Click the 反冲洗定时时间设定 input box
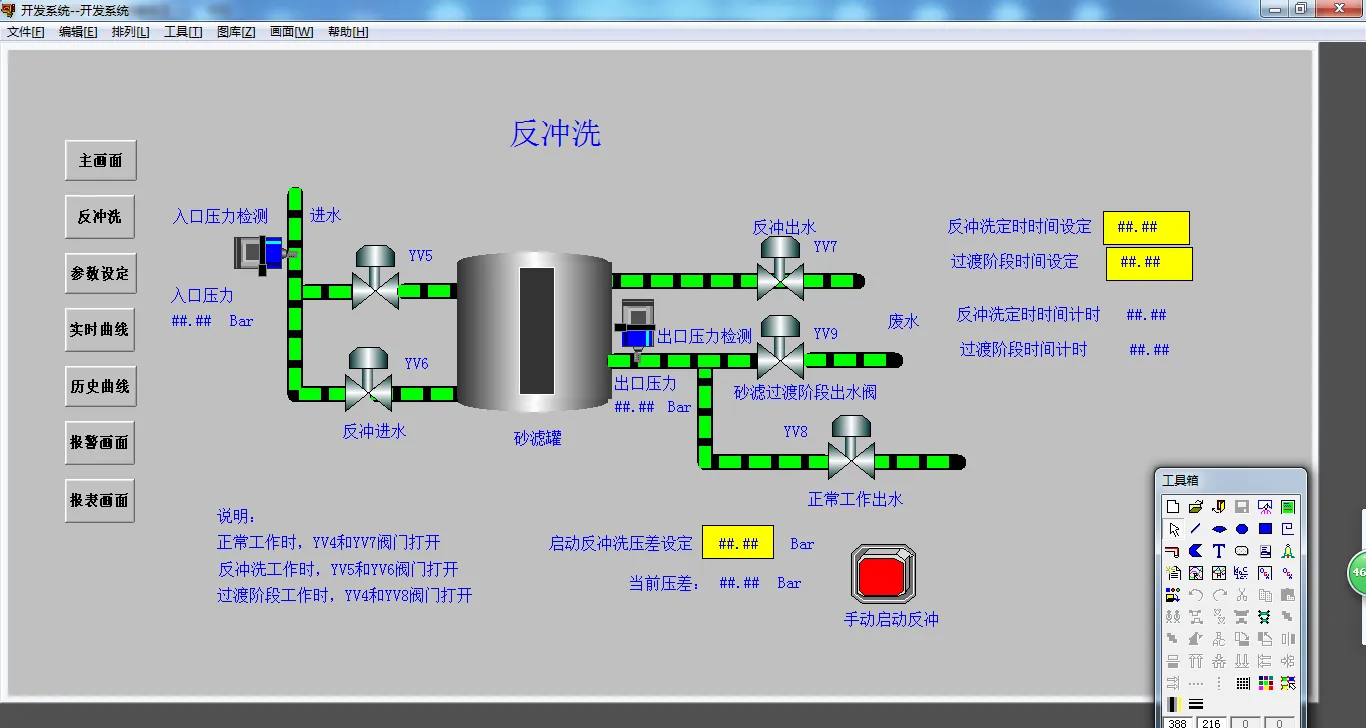The width and height of the screenshot is (1366, 728). click(1146, 227)
